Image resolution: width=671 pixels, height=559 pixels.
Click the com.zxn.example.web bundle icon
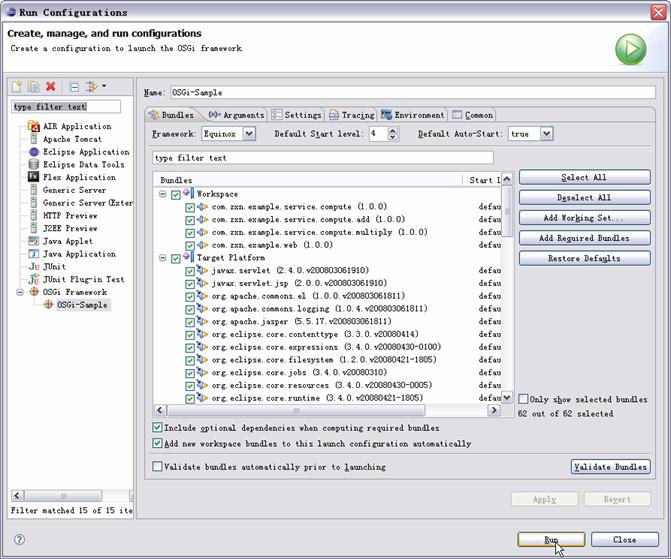click(x=202, y=245)
